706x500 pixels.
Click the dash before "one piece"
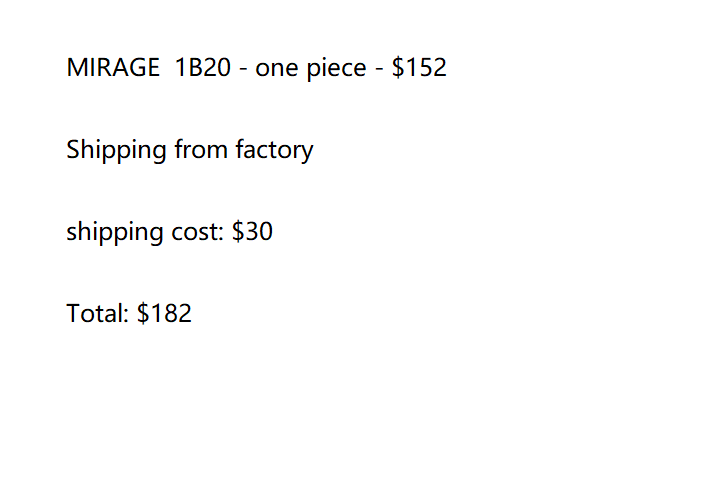click(x=245, y=70)
